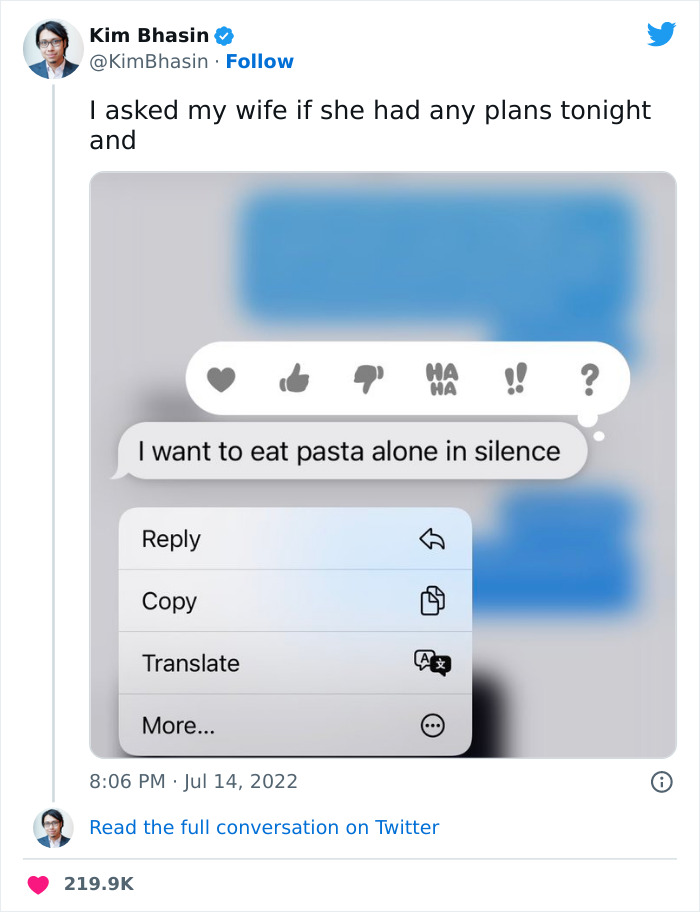
Task: React with the heart tapback
Action: click(220, 379)
